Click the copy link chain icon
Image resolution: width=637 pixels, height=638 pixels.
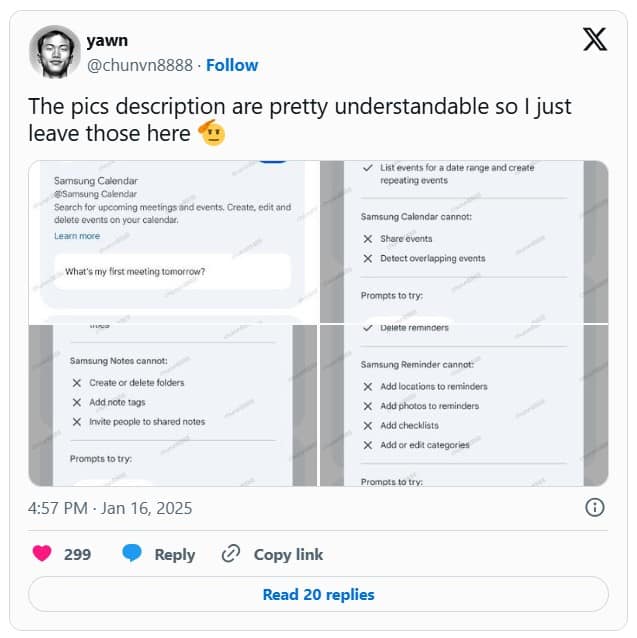point(231,554)
